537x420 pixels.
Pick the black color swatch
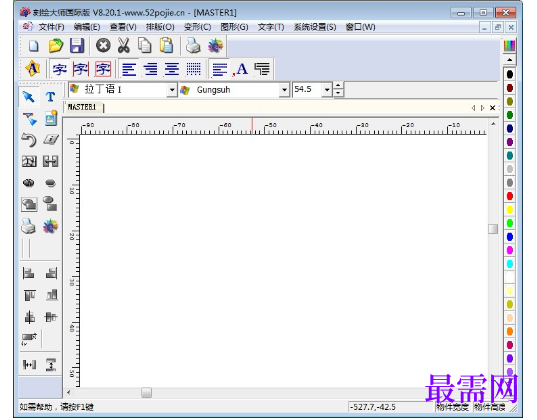(x=510, y=74)
